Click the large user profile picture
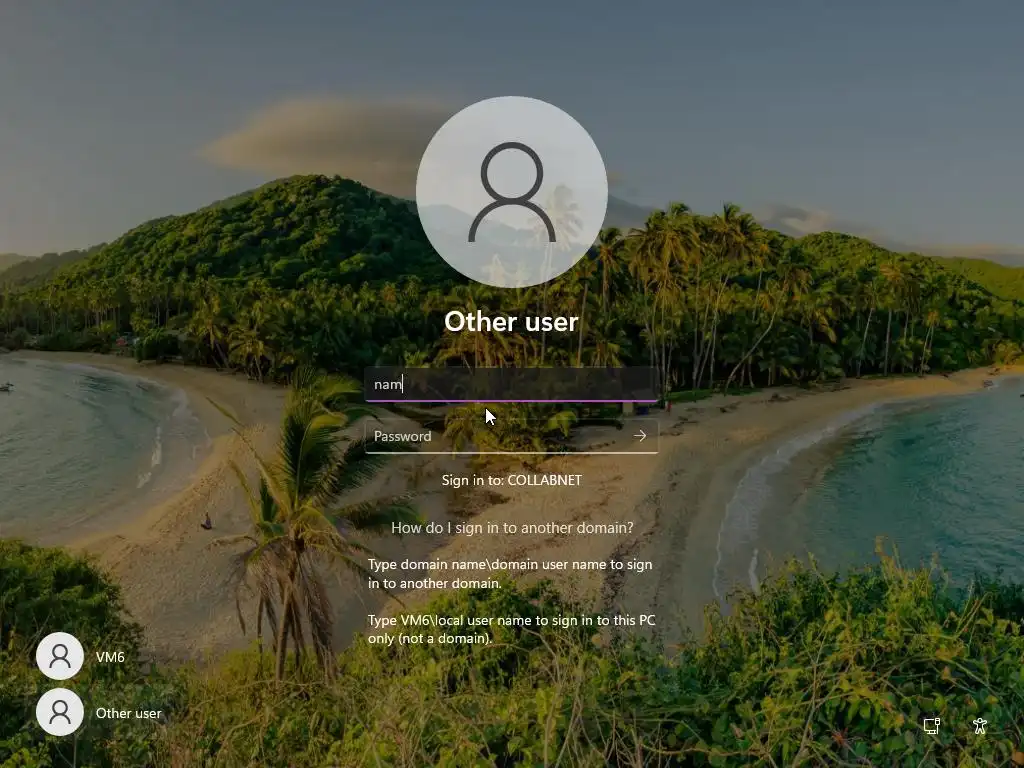Image resolution: width=1024 pixels, height=768 pixels. 512,192
